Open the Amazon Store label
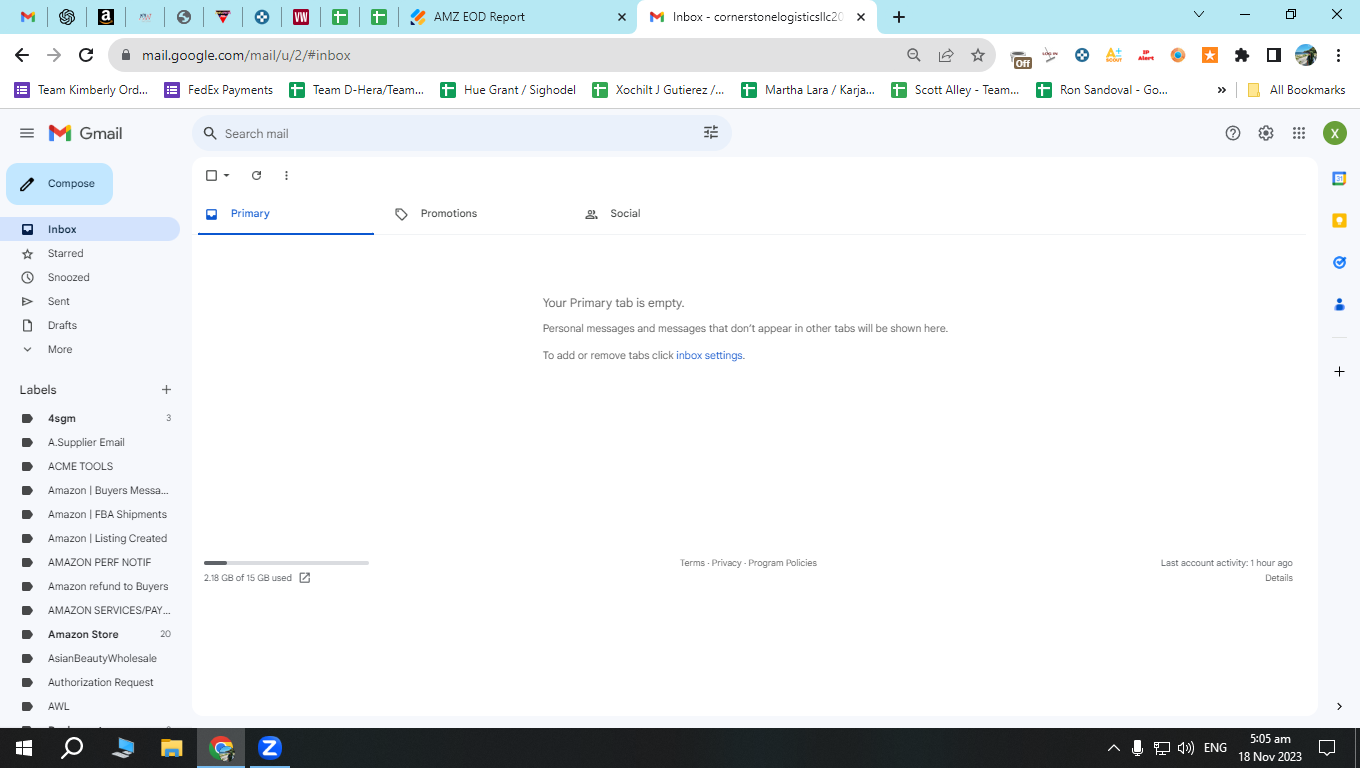The image size is (1360, 768). (x=90, y=634)
